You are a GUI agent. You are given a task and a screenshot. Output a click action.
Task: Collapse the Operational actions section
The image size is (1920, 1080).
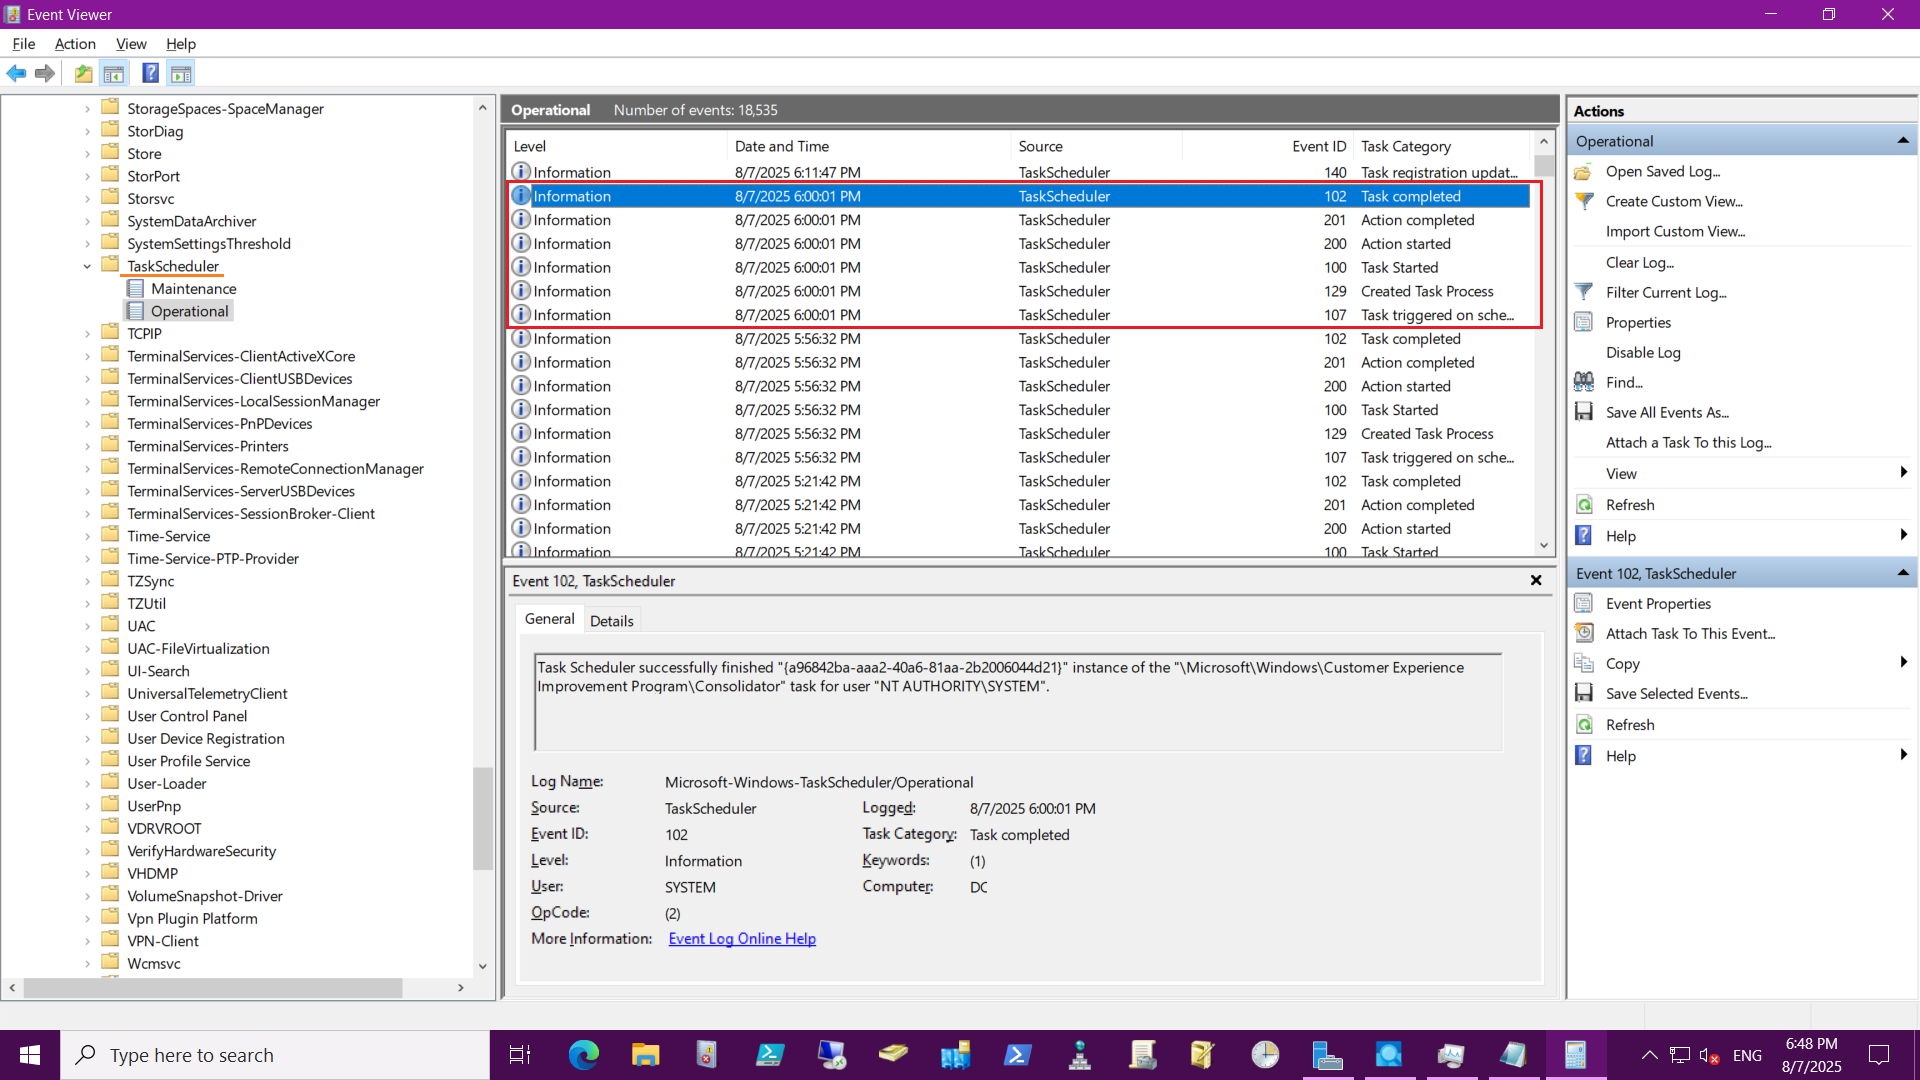click(x=1902, y=141)
